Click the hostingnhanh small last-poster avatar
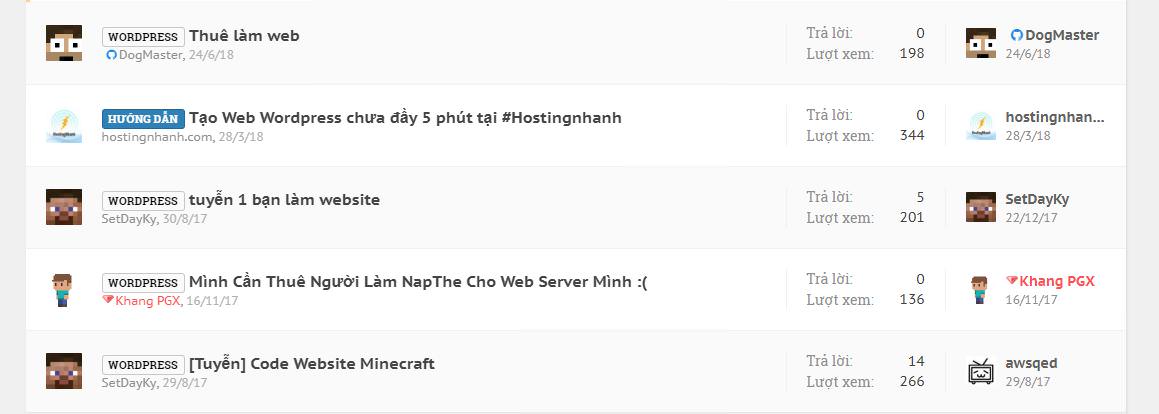 980,126
